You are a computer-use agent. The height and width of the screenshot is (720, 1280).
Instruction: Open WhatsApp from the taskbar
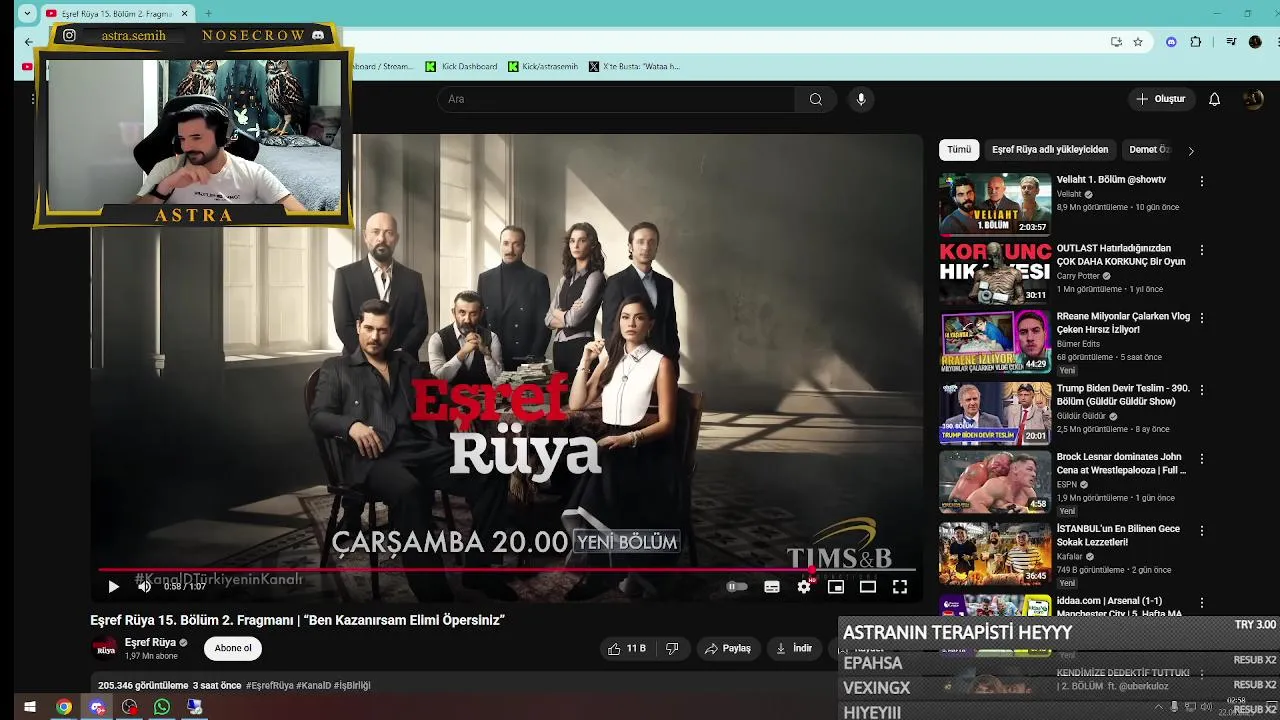162,707
